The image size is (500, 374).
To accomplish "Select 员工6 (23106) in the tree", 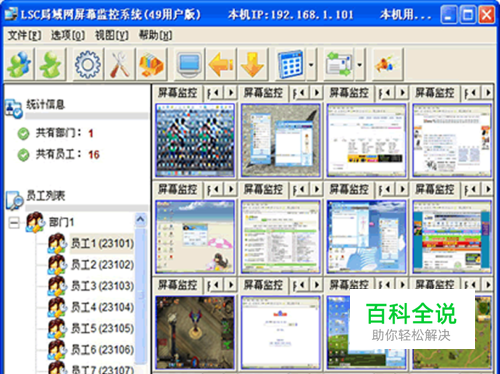I will tap(102, 350).
